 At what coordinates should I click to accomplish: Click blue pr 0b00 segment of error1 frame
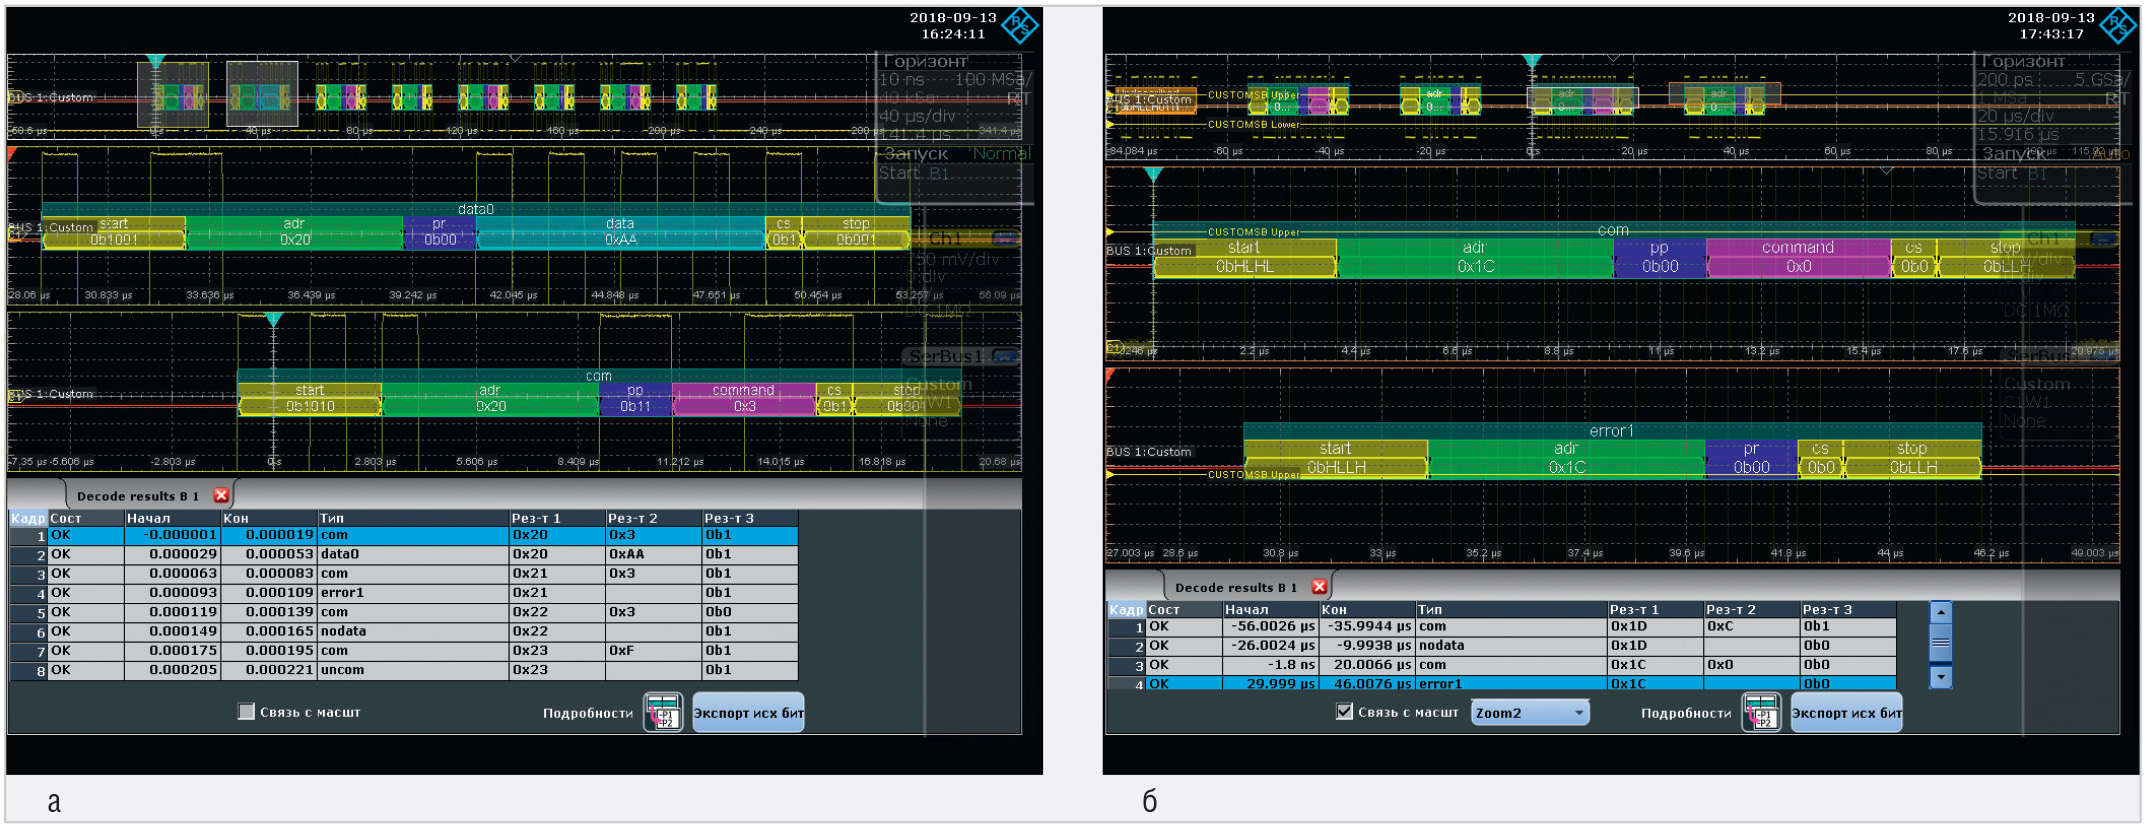click(x=1751, y=458)
